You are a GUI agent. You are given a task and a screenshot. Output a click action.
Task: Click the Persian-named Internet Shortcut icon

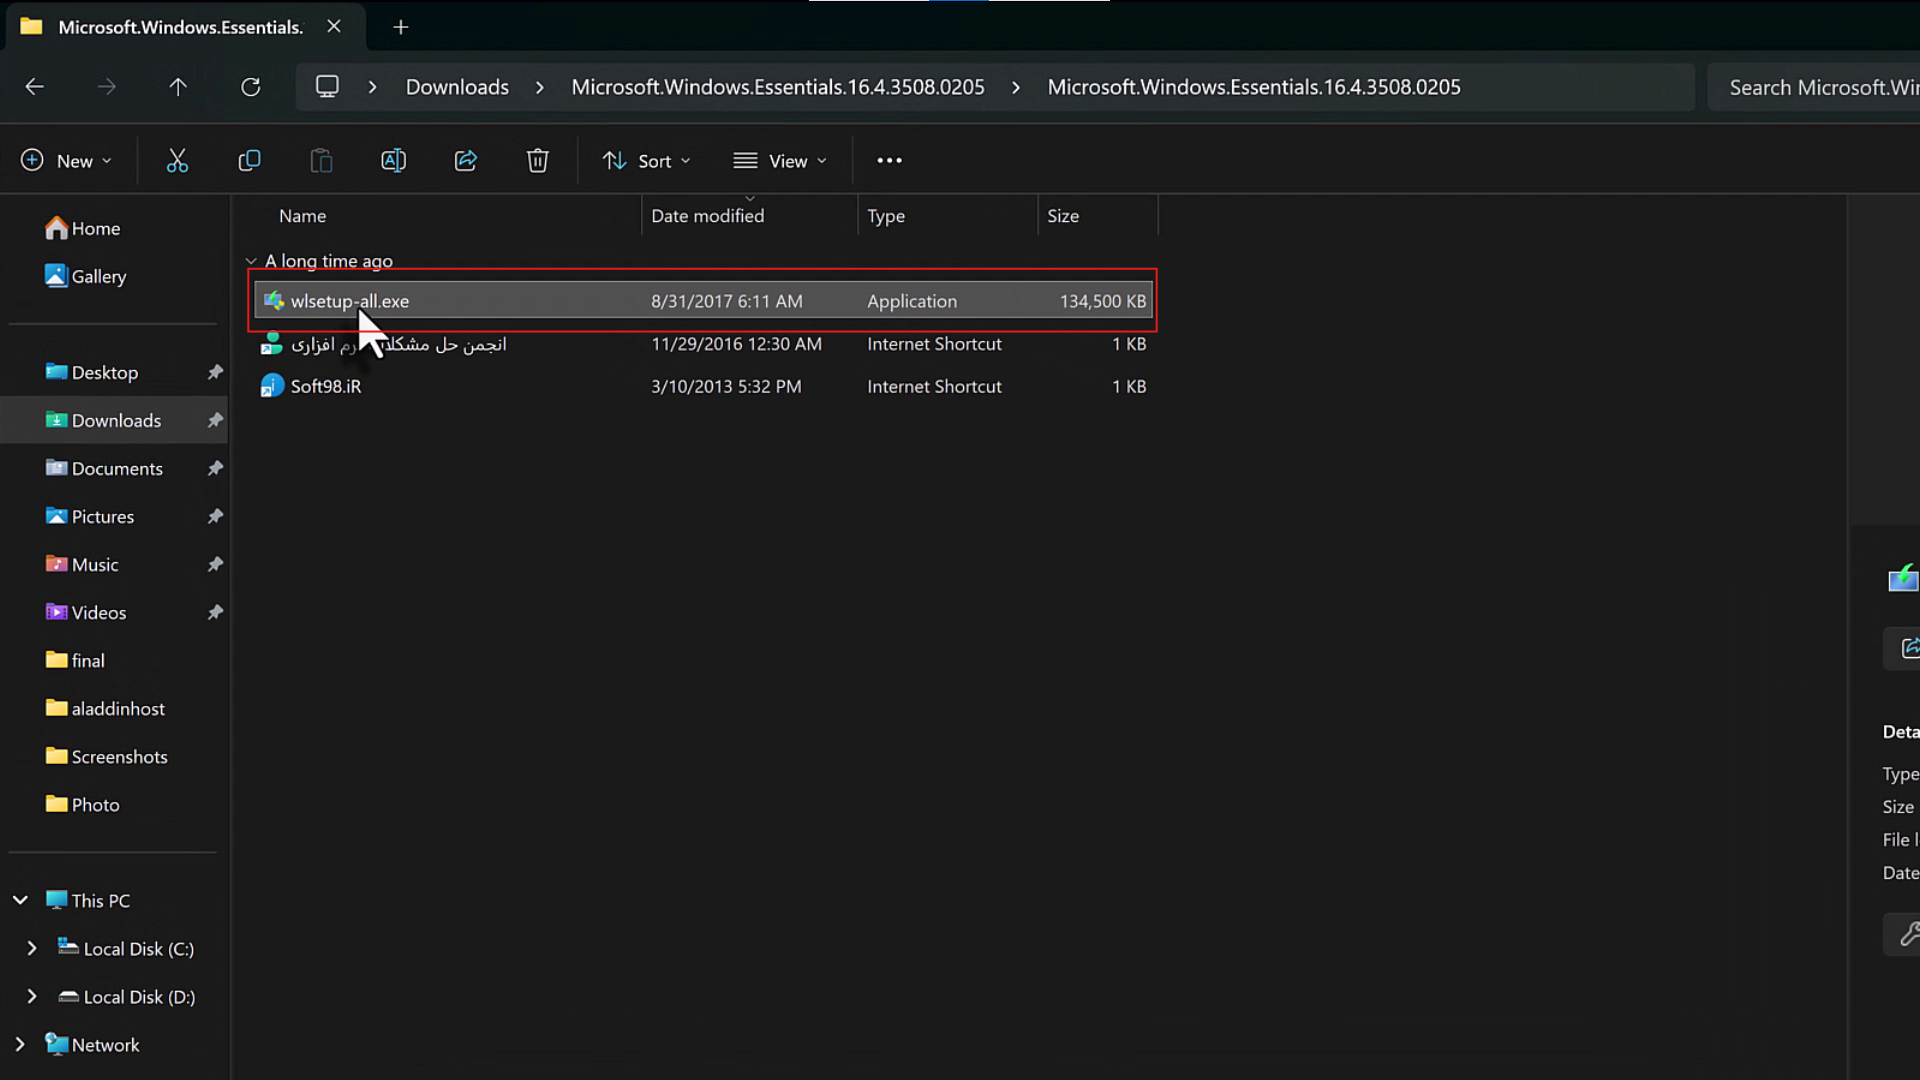coord(272,343)
